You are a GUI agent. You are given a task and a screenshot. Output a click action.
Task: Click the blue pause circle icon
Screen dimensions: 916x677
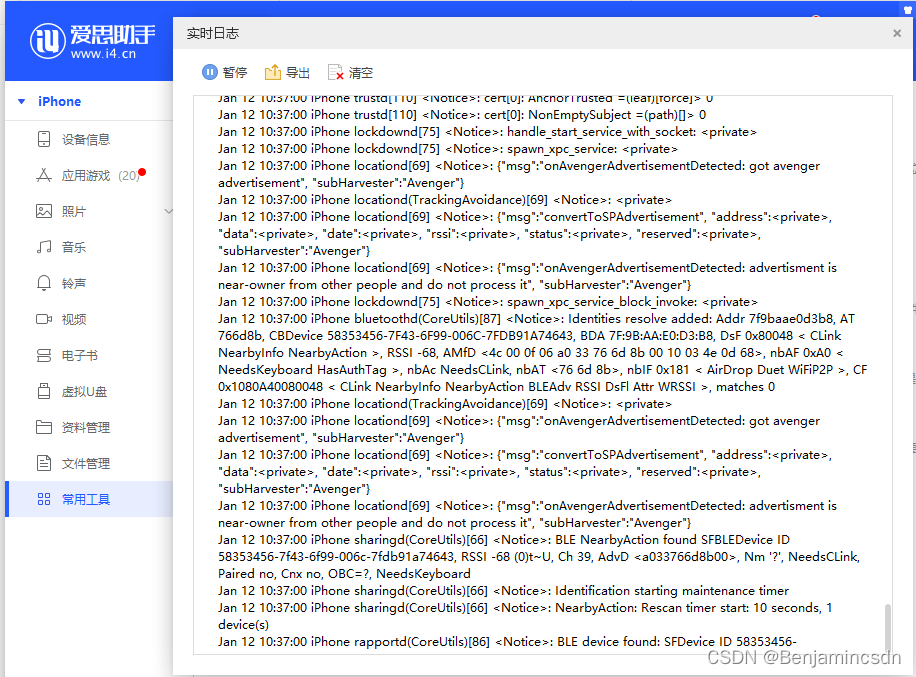pos(210,72)
